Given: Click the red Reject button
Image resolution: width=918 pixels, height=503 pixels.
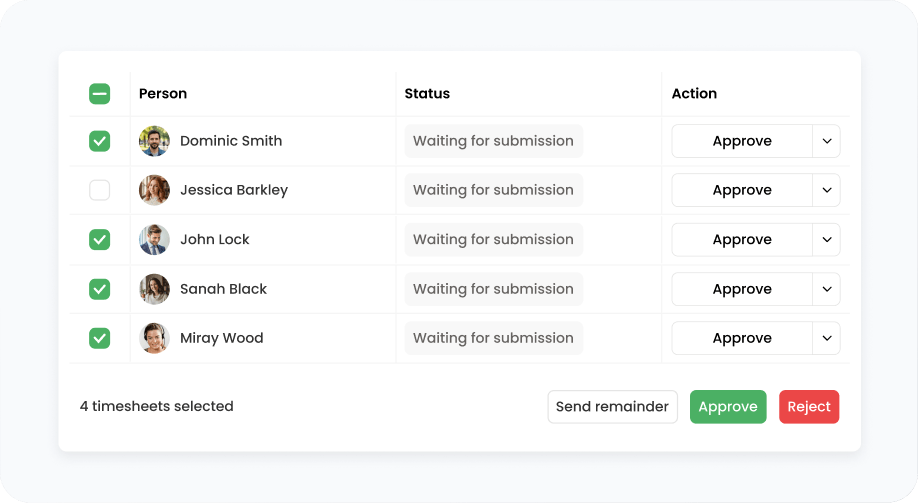Looking at the screenshot, I should (x=809, y=407).
